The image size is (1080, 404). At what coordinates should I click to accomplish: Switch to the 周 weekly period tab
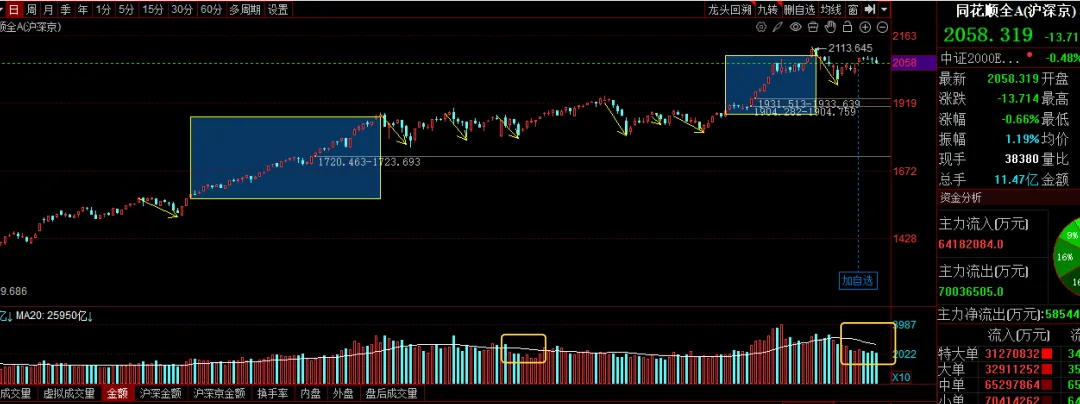[30, 10]
